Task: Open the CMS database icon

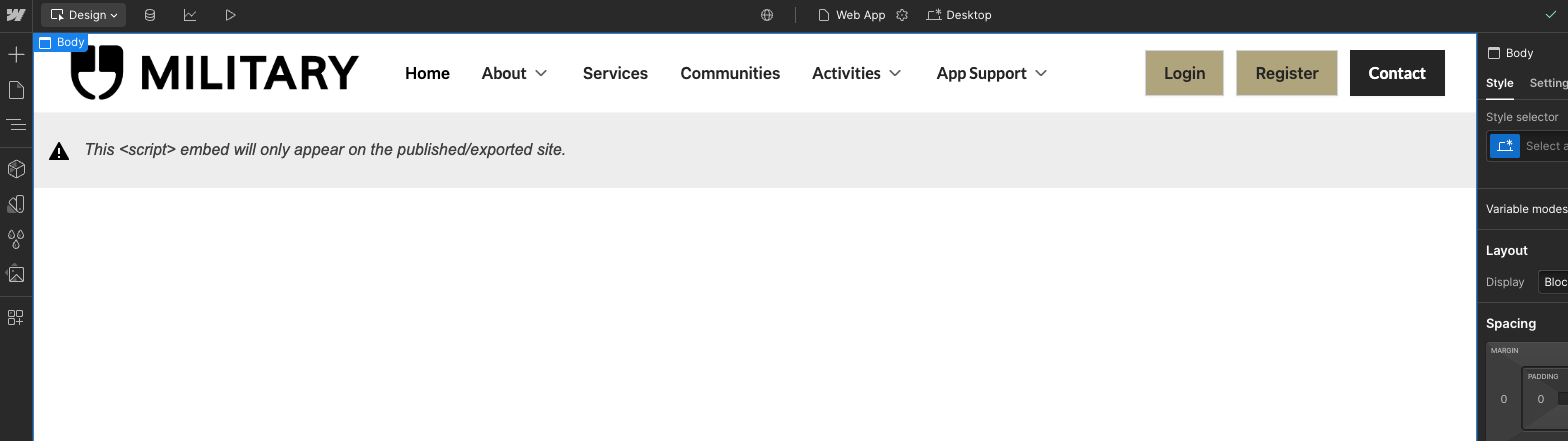Action: [x=150, y=15]
